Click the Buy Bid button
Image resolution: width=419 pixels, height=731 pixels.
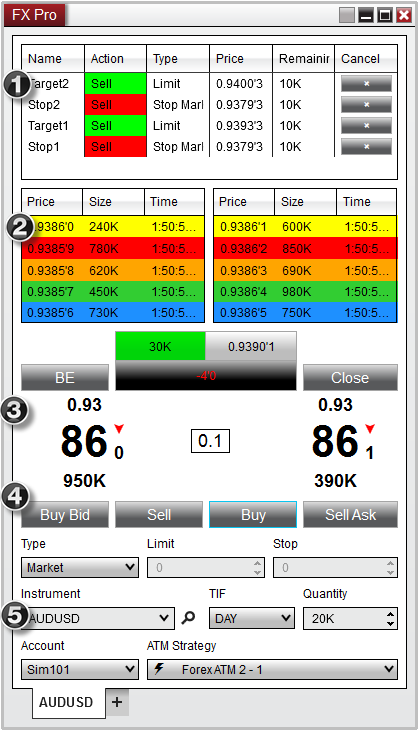pyautogui.click(x=65, y=515)
